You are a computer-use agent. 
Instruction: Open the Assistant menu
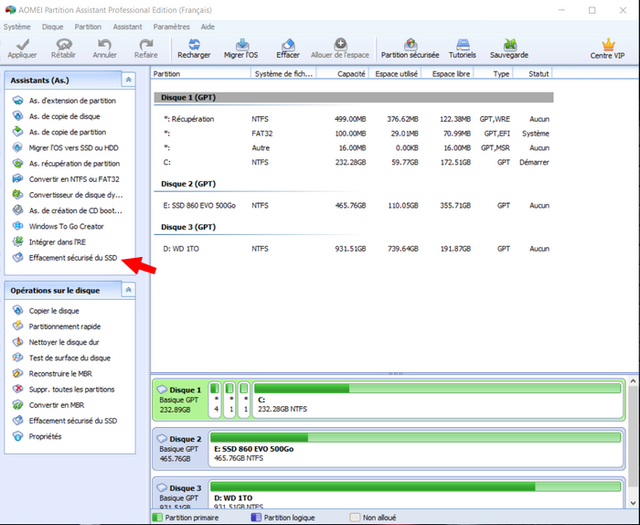(x=127, y=27)
